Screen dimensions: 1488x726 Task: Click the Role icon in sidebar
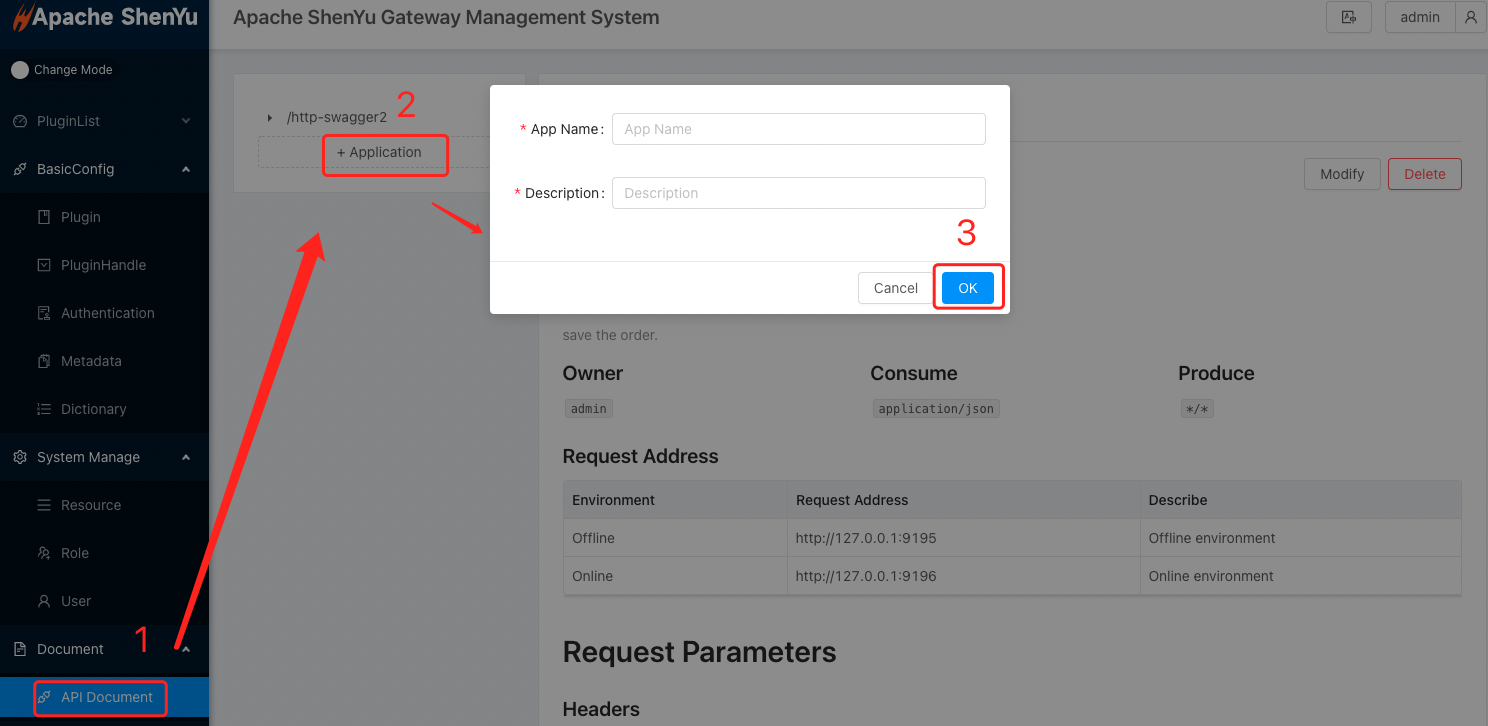point(44,553)
